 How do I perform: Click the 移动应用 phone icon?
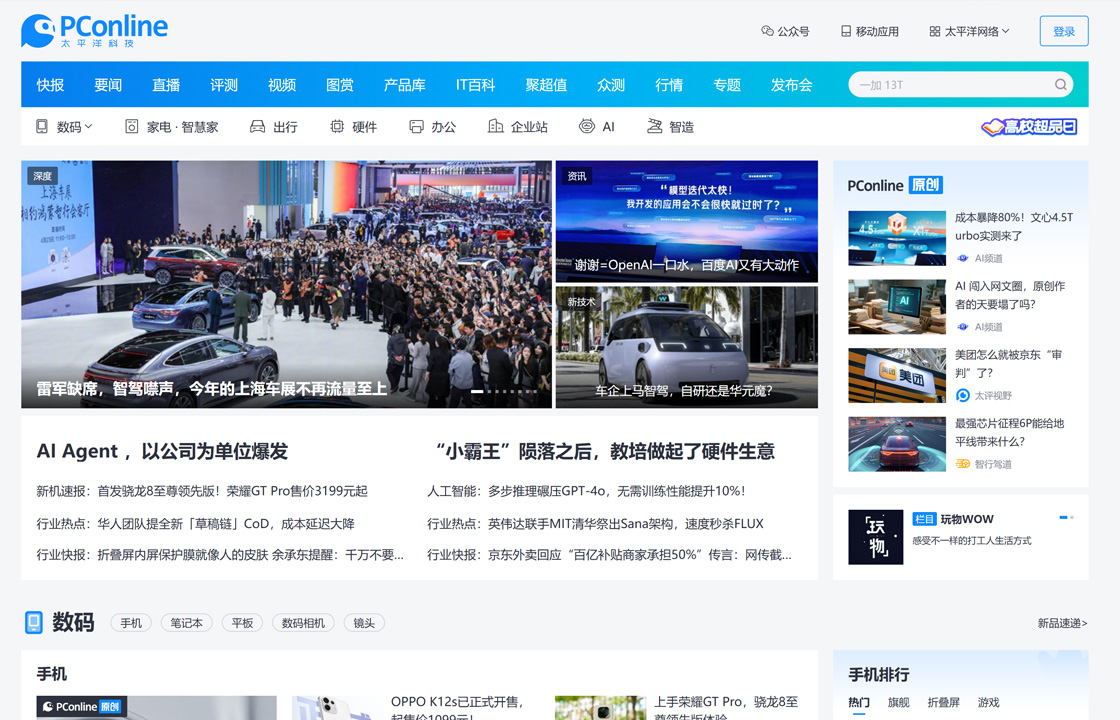click(x=846, y=31)
